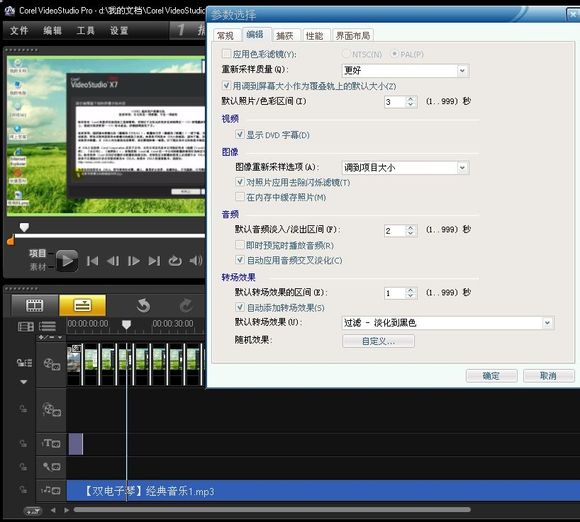Select the PAL radio button
This screenshot has width=580, height=522.
(x=394, y=54)
